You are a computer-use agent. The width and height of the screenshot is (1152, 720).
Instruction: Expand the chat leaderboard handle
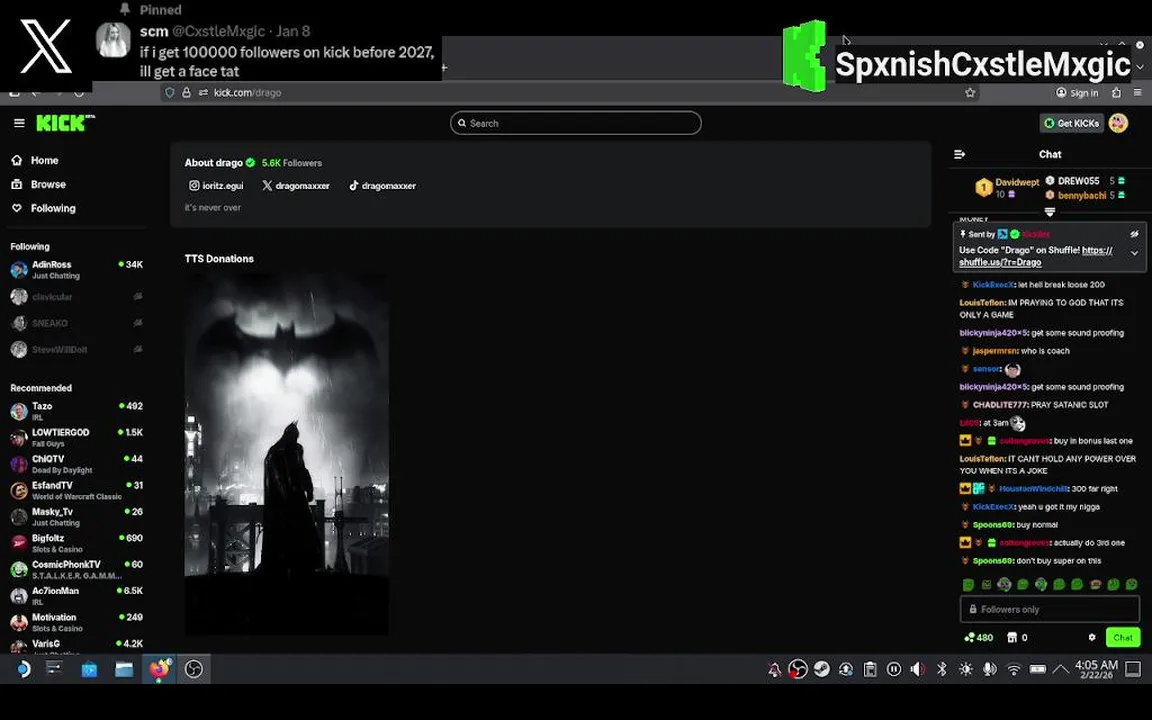click(1050, 212)
